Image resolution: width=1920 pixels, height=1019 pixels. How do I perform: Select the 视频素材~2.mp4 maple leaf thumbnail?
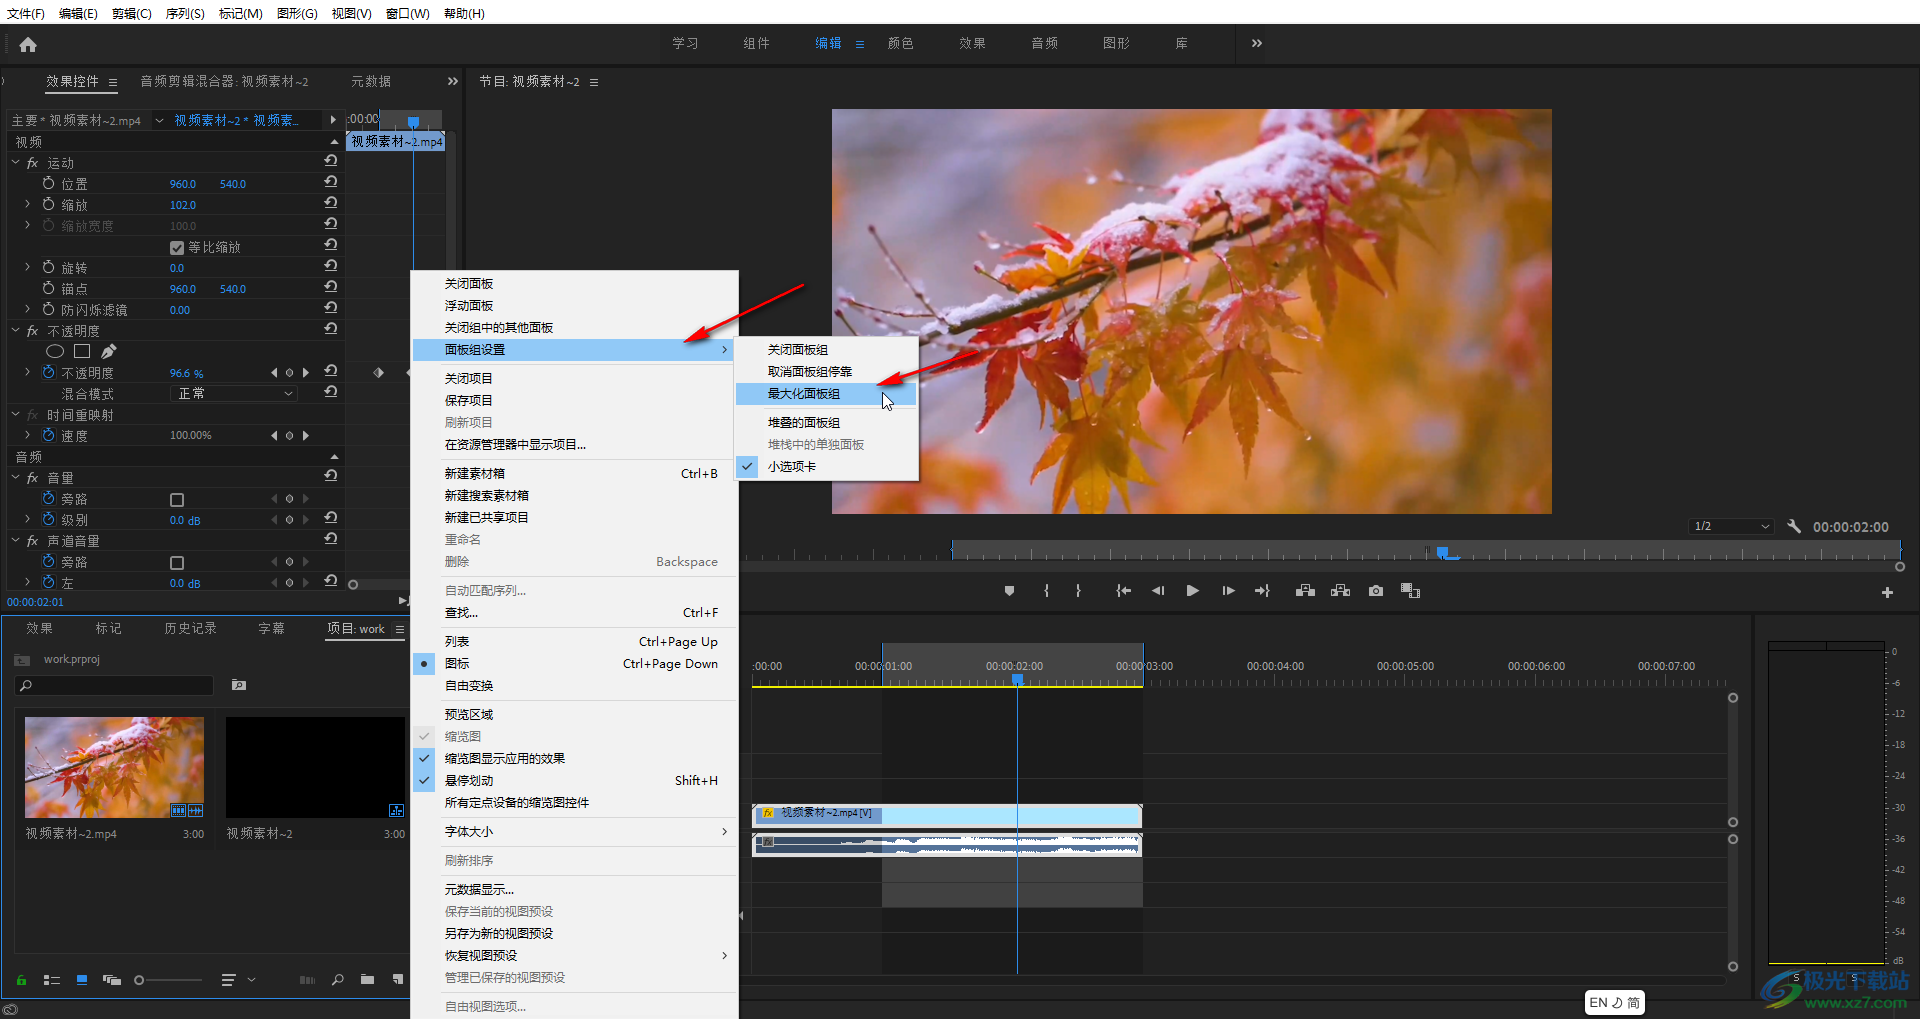click(114, 767)
